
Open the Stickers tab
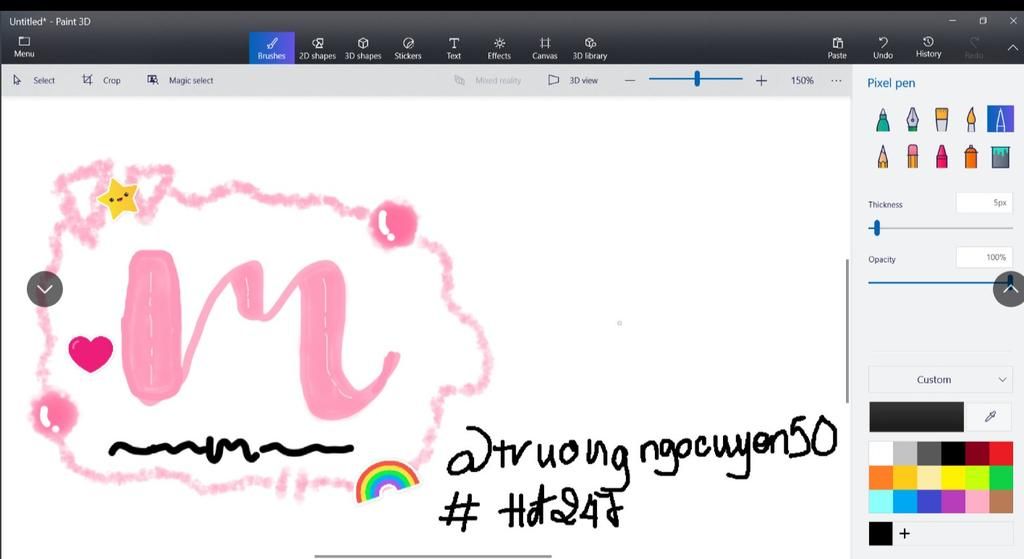pyautogui.click(x=408, y=48)
